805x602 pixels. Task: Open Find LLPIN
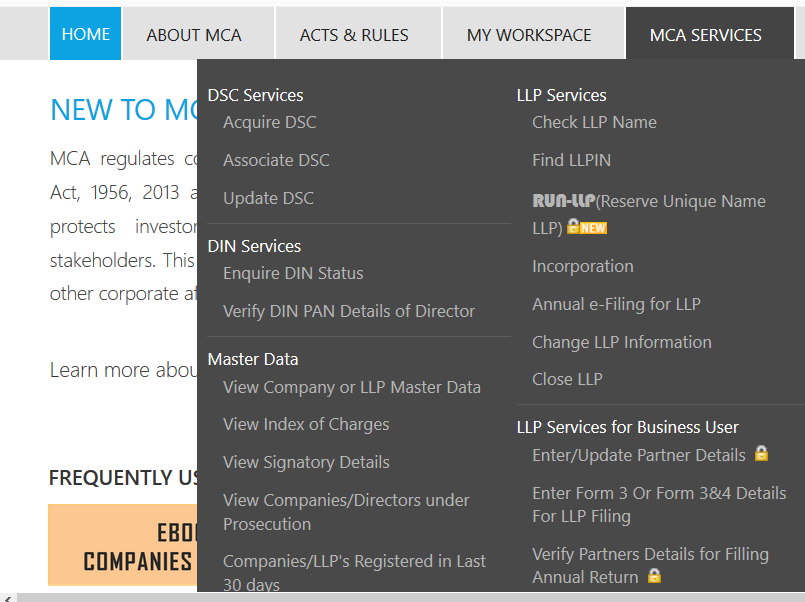tap(571, 160)
